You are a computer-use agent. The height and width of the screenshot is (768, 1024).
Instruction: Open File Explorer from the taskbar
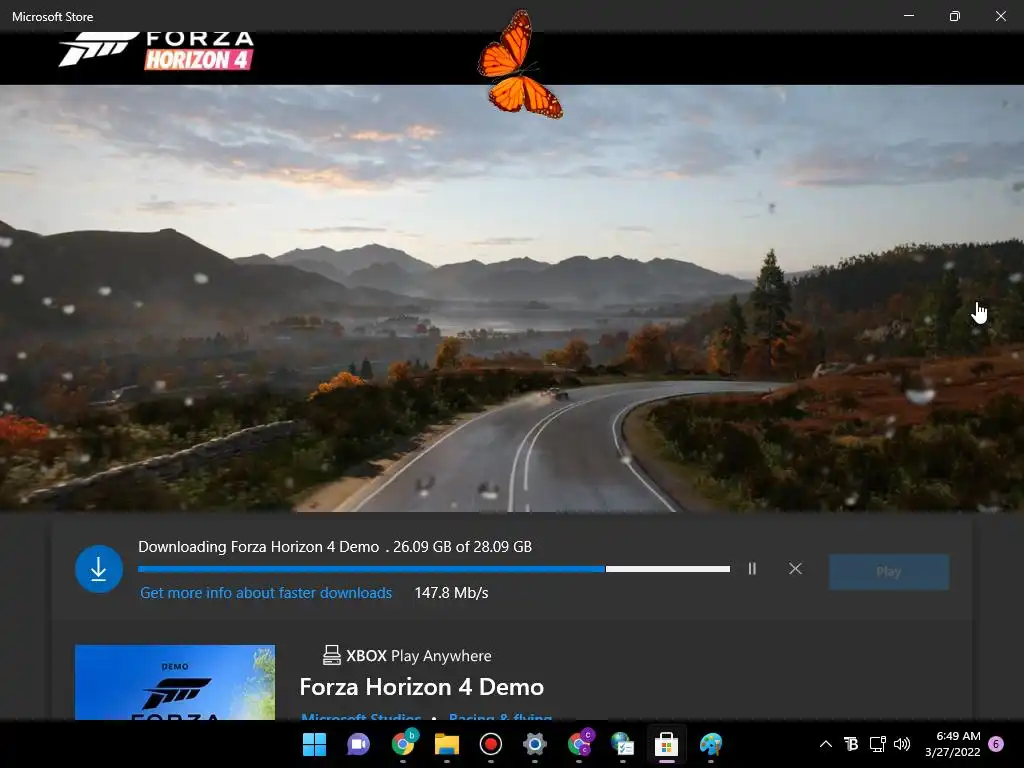click(x=447, y=744)
